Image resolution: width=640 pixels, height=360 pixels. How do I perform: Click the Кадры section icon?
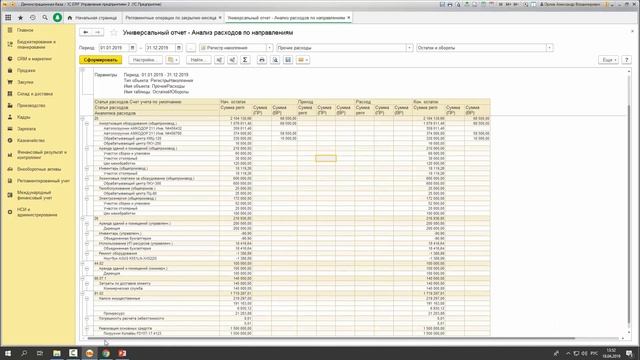coord(10,117)
